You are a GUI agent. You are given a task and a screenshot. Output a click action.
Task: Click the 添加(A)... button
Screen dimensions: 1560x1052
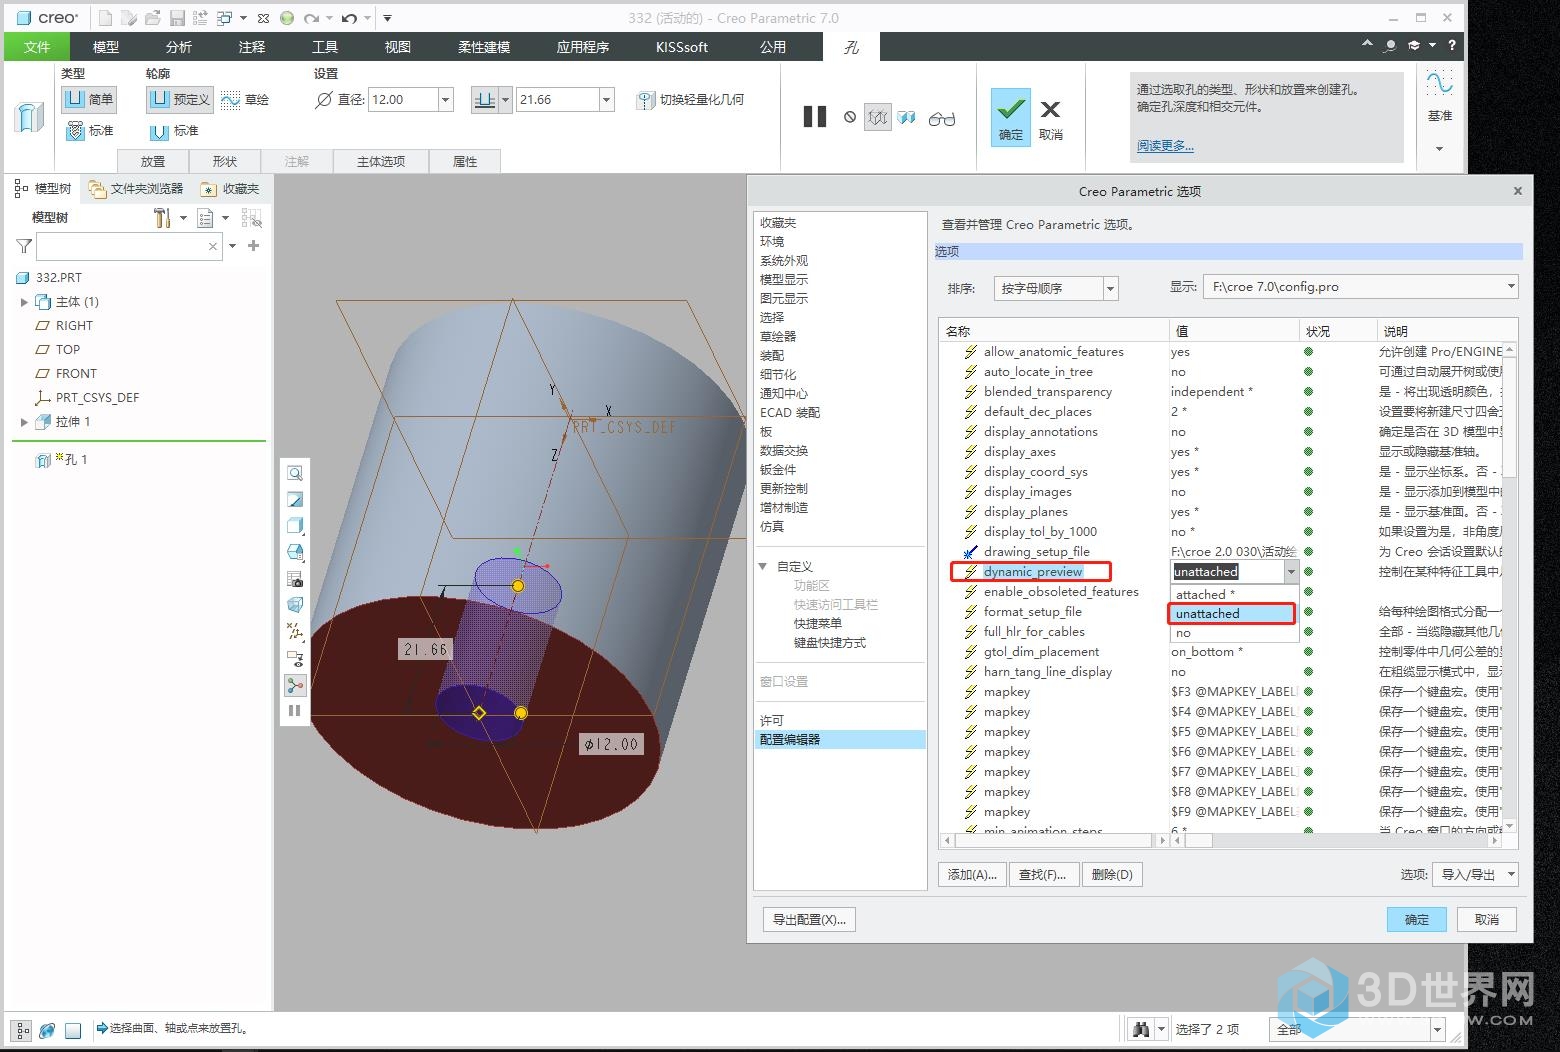[972, 874]
